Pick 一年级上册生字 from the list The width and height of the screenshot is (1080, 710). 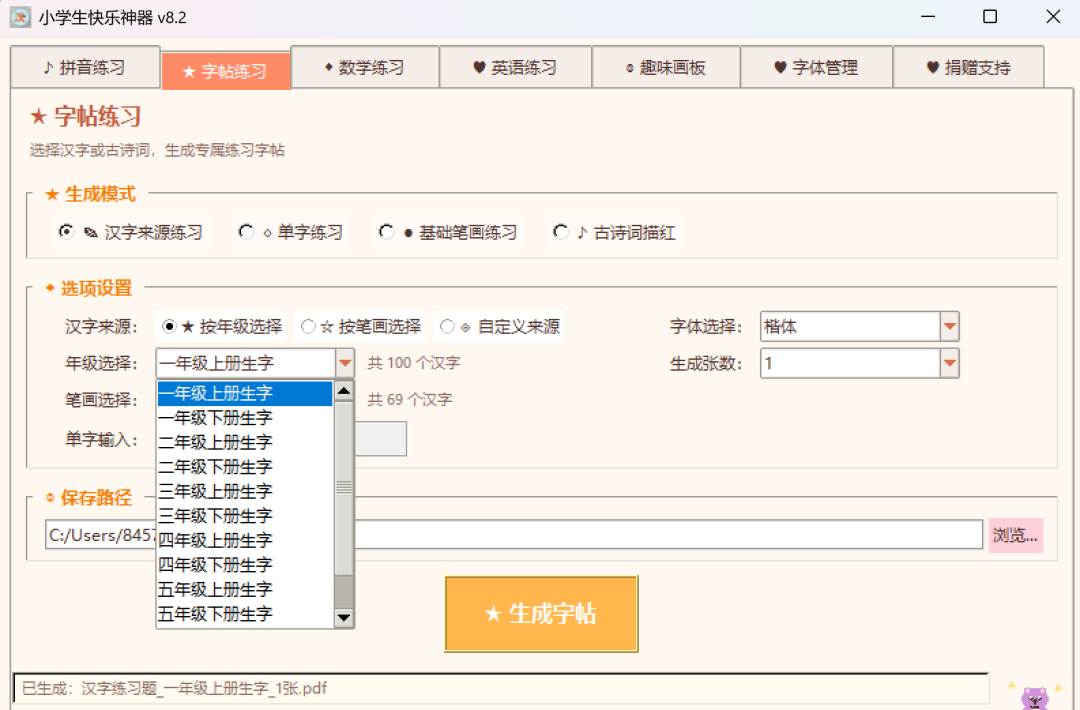tap(245, 393)
